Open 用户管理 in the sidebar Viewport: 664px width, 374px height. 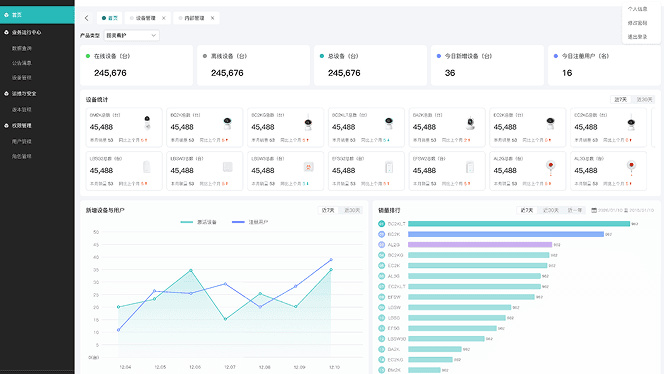click(x=22, y=141)
